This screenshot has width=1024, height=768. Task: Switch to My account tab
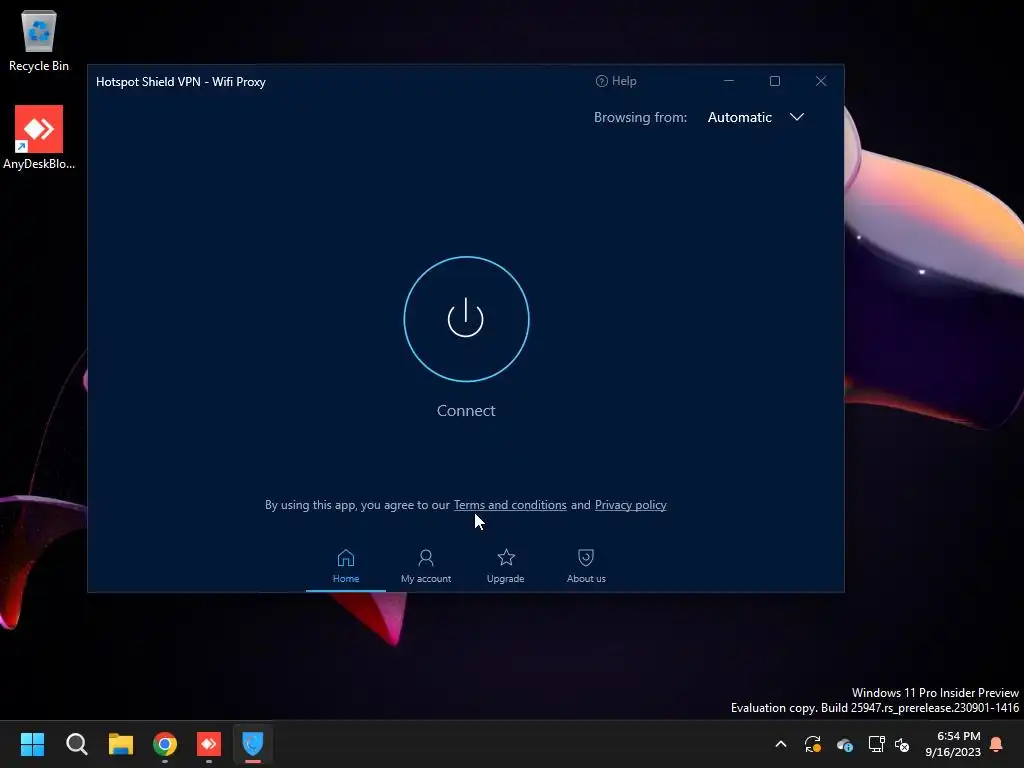click(x=426, y=566)
